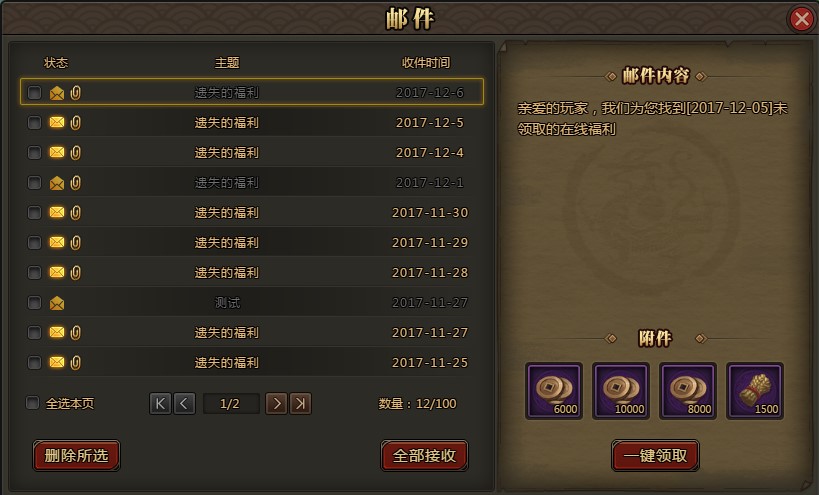
Task: Click the opened envelope icon on 2017-12-6 mail
Action: point(57,93)
